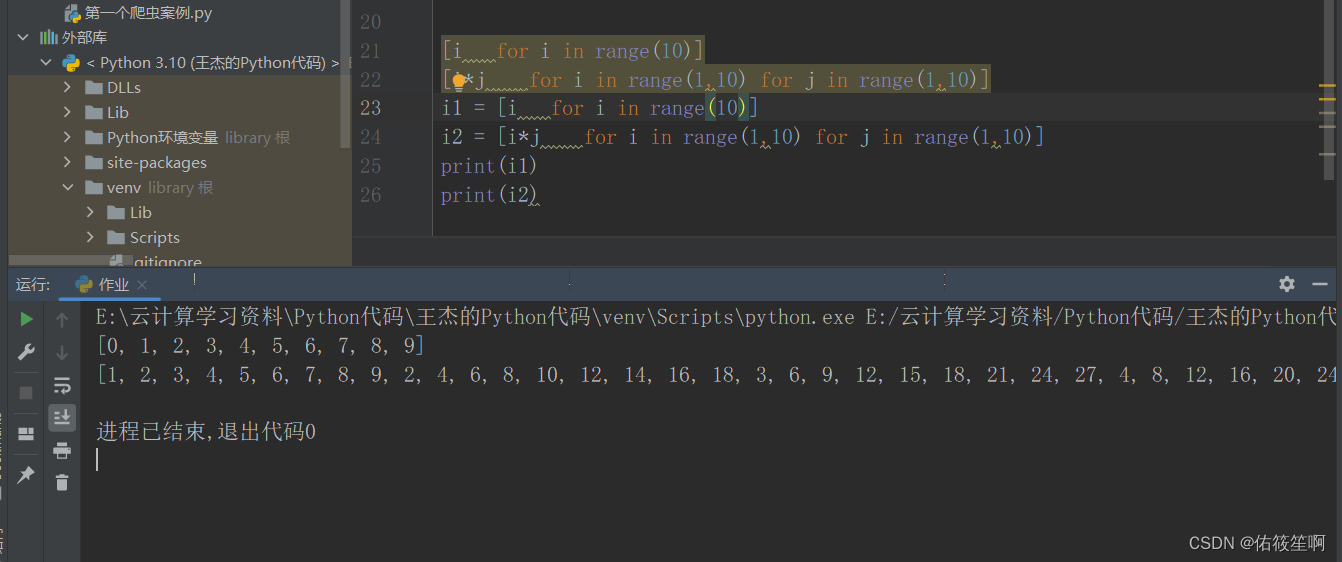
Task: Open run panel settings gear
Action: (x=1287, y=284)
